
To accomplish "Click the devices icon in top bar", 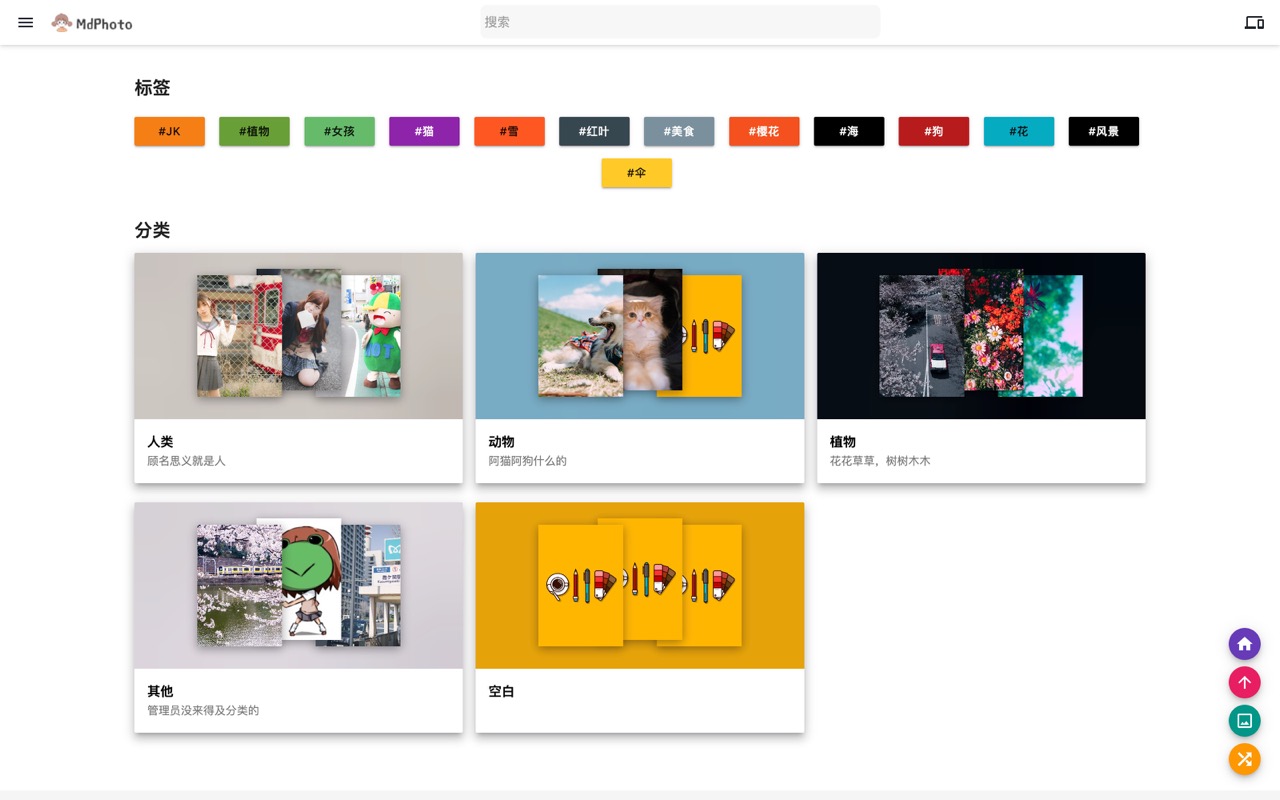I will (1254, 22).
